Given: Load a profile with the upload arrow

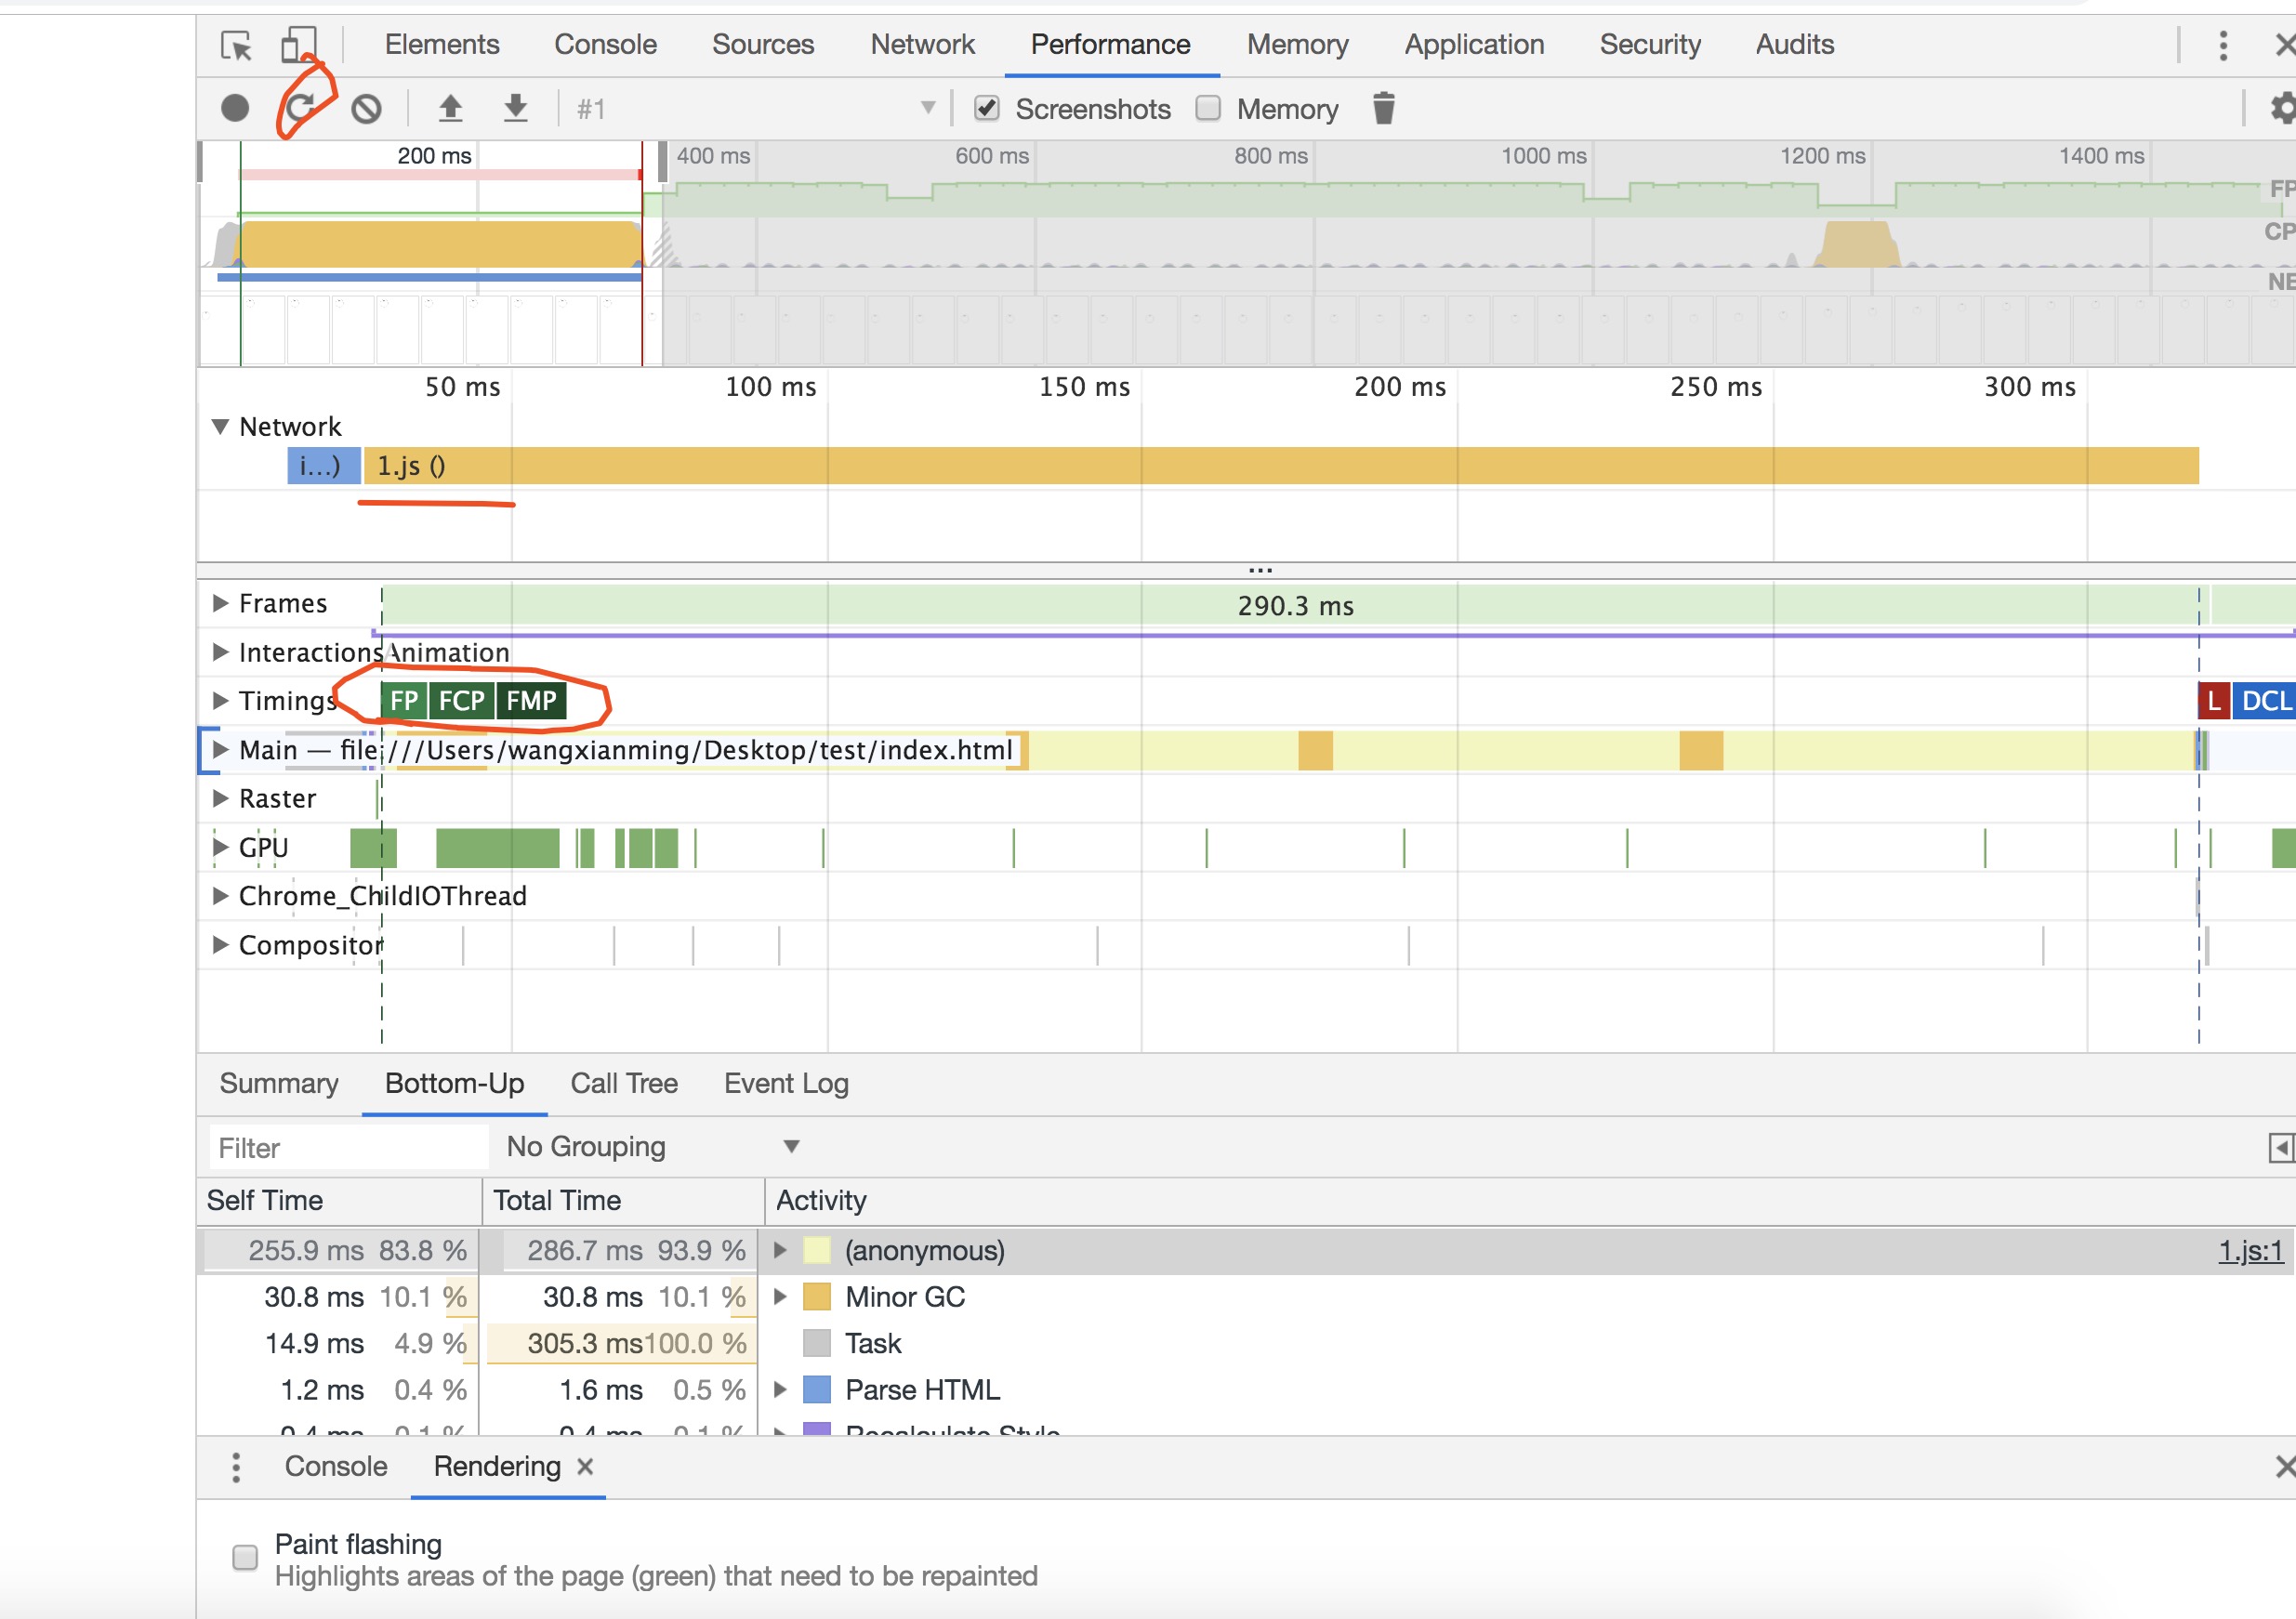Looking at the screenshot, I should point(451,108).
